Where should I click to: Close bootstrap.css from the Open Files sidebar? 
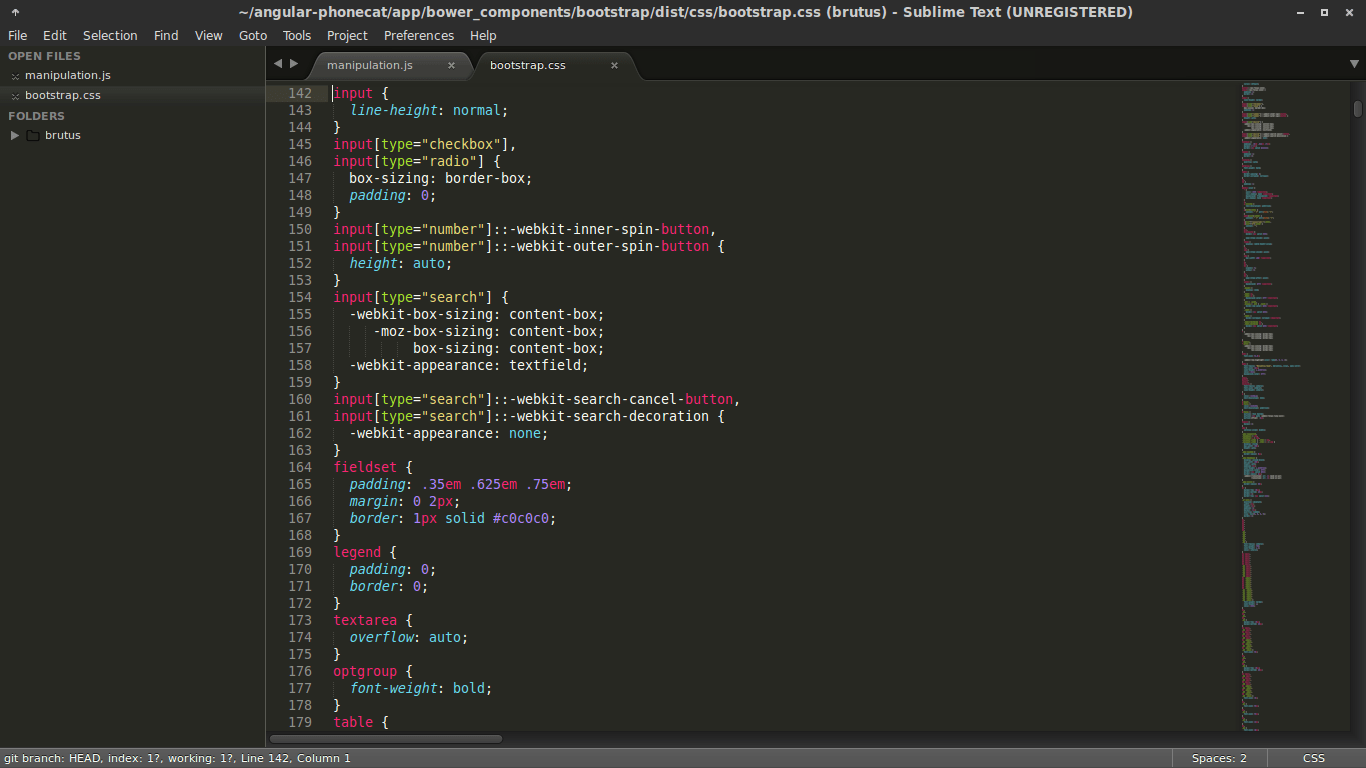coord(15,96)
